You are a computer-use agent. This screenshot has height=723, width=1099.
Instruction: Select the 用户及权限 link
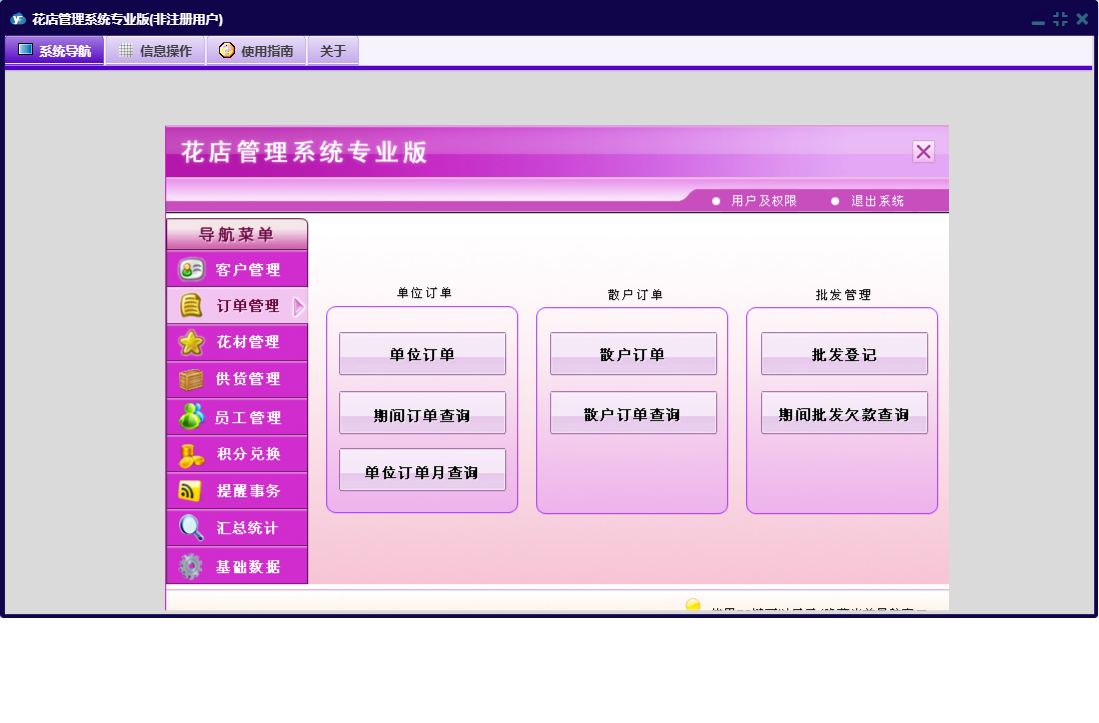click(x=763, y=201)
